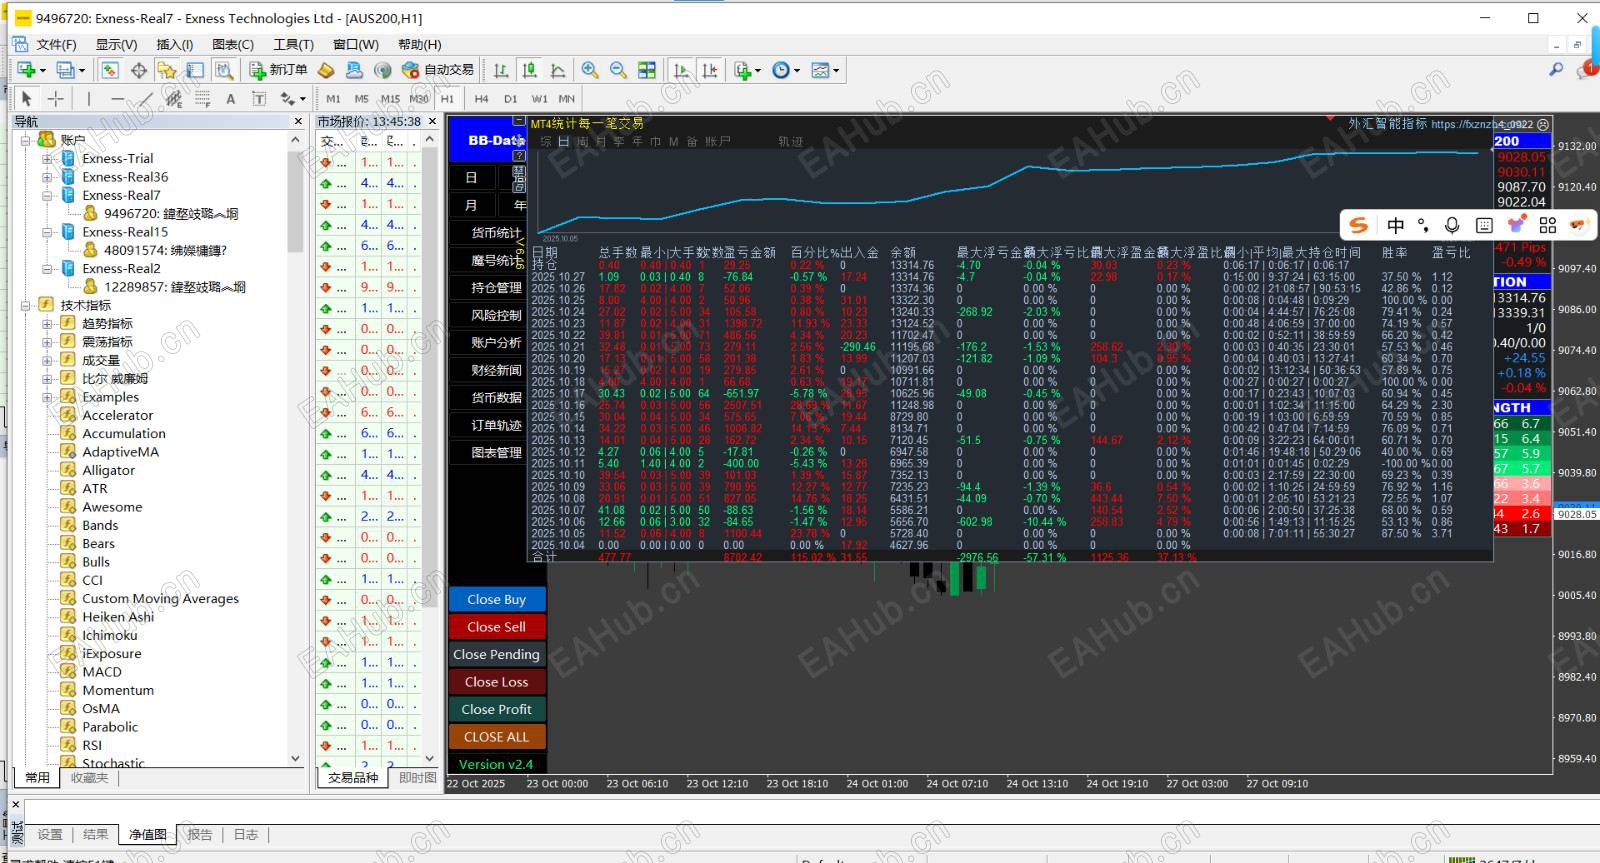The image size is (1600, 863).
Task: Open 风险控制 in the BB-Data panel
Action: click(x=497, y=315)
